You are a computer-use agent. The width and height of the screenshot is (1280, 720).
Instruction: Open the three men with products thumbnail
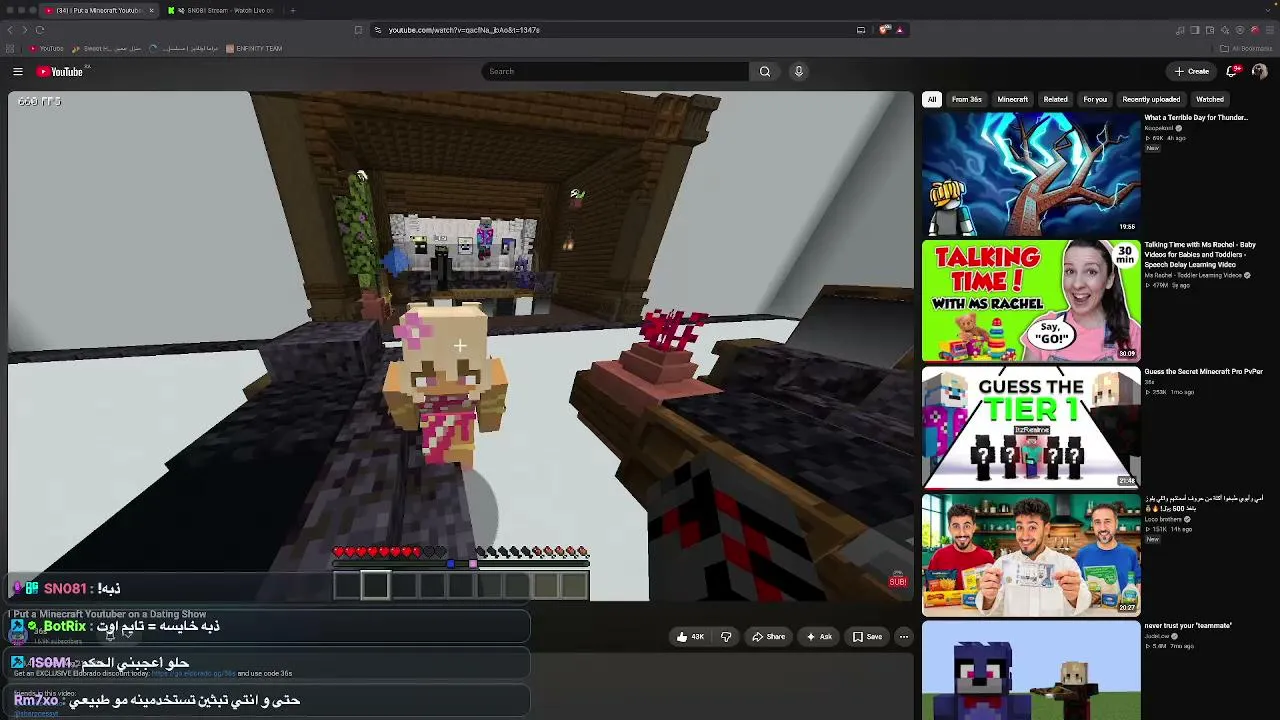coord(1031,554)
